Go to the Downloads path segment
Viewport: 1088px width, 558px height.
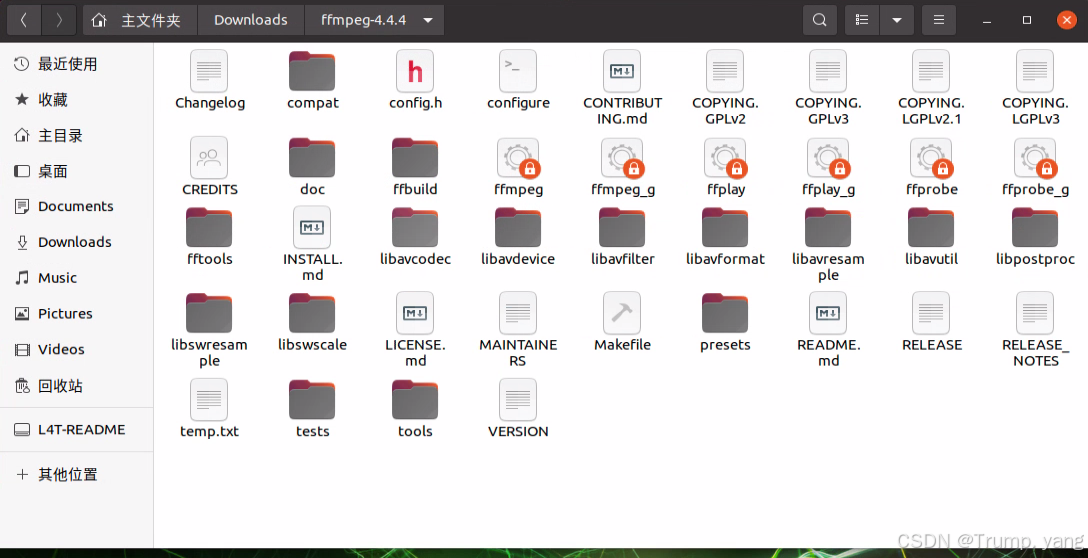(250, 20)
